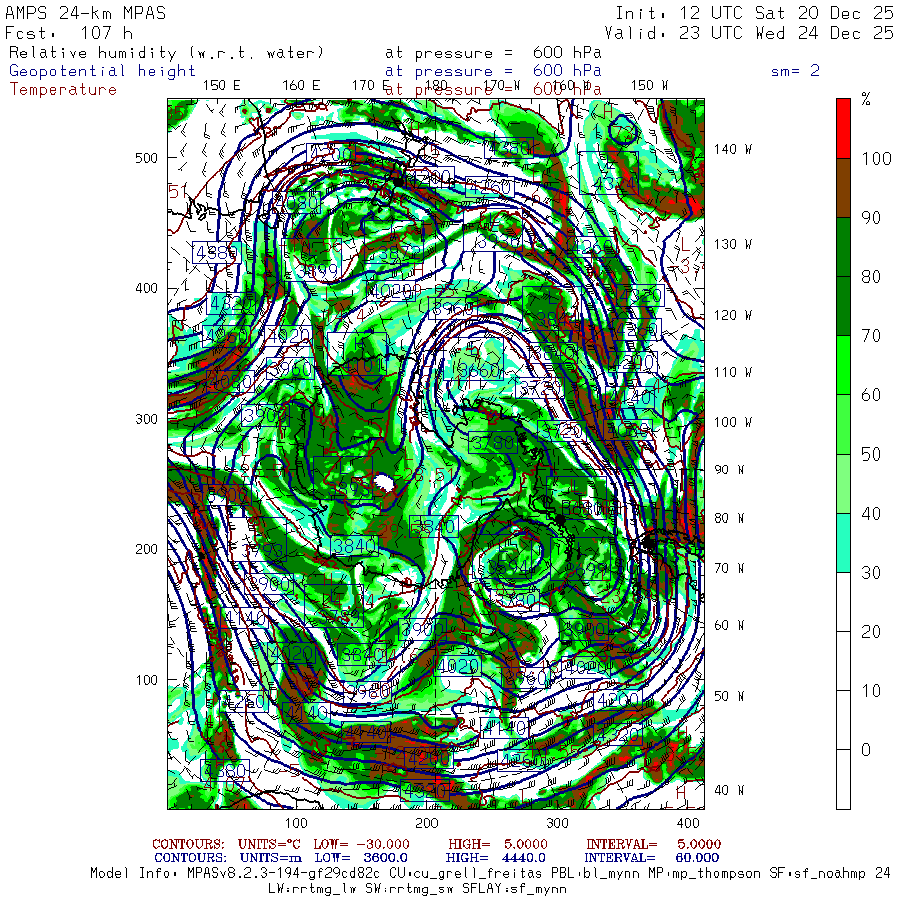Click the bright green 60-70 percent colorbar segment
This screenshot has height=900, width=900.
point(843,365)
